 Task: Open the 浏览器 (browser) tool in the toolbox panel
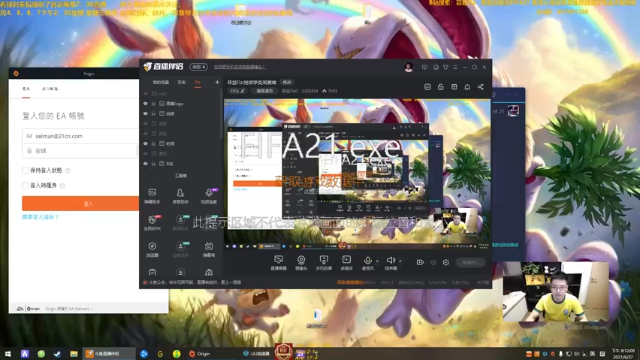(x=152, y=249)
